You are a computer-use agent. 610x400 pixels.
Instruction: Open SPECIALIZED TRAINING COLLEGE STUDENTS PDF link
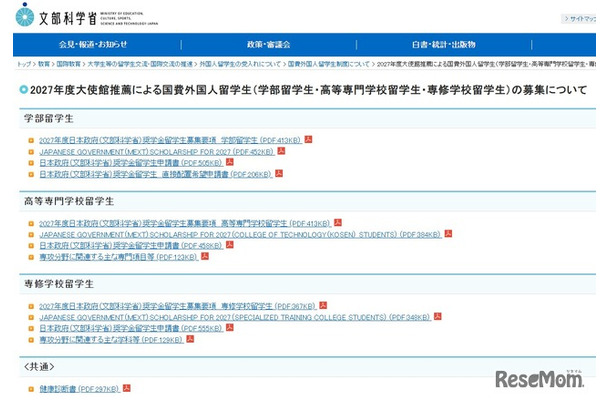tap(235, 317)
